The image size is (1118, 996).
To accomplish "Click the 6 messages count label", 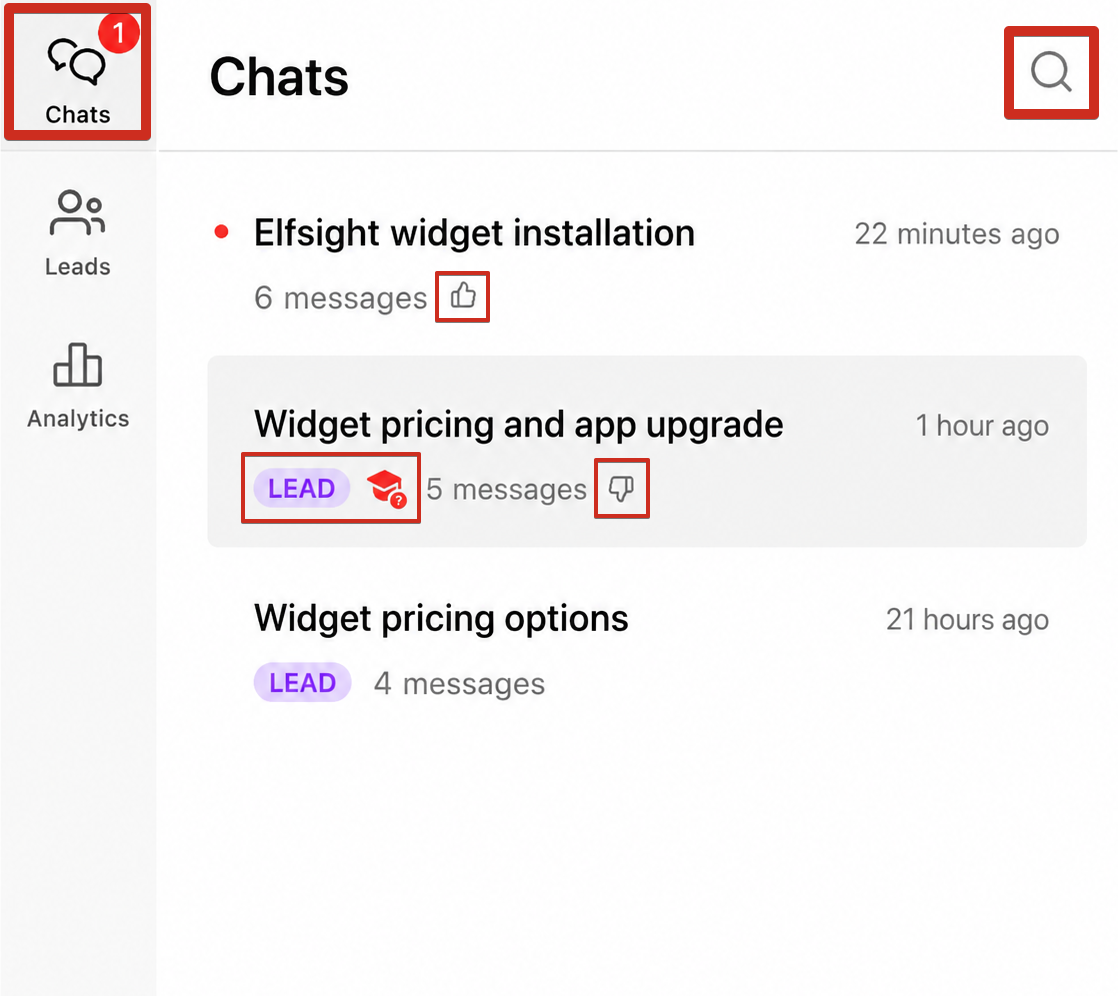I will [x=340, y=298].
